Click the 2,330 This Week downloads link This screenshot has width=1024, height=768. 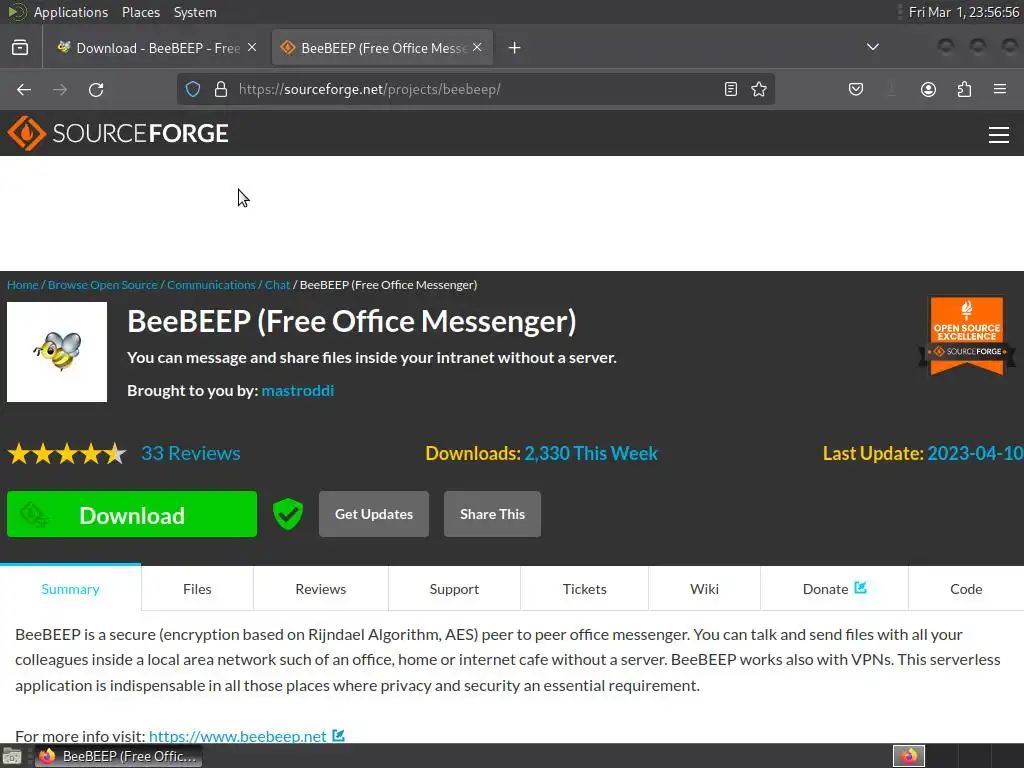pos(591,453)
